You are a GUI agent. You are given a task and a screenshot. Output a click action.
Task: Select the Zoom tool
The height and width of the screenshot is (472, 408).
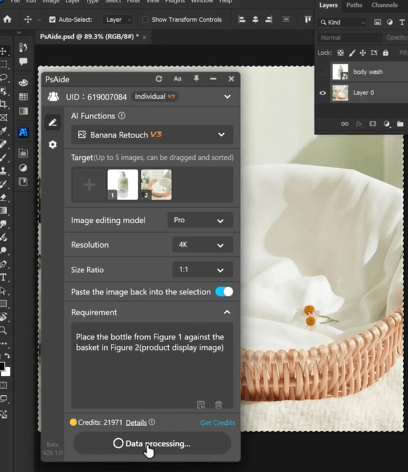[3, 330]
